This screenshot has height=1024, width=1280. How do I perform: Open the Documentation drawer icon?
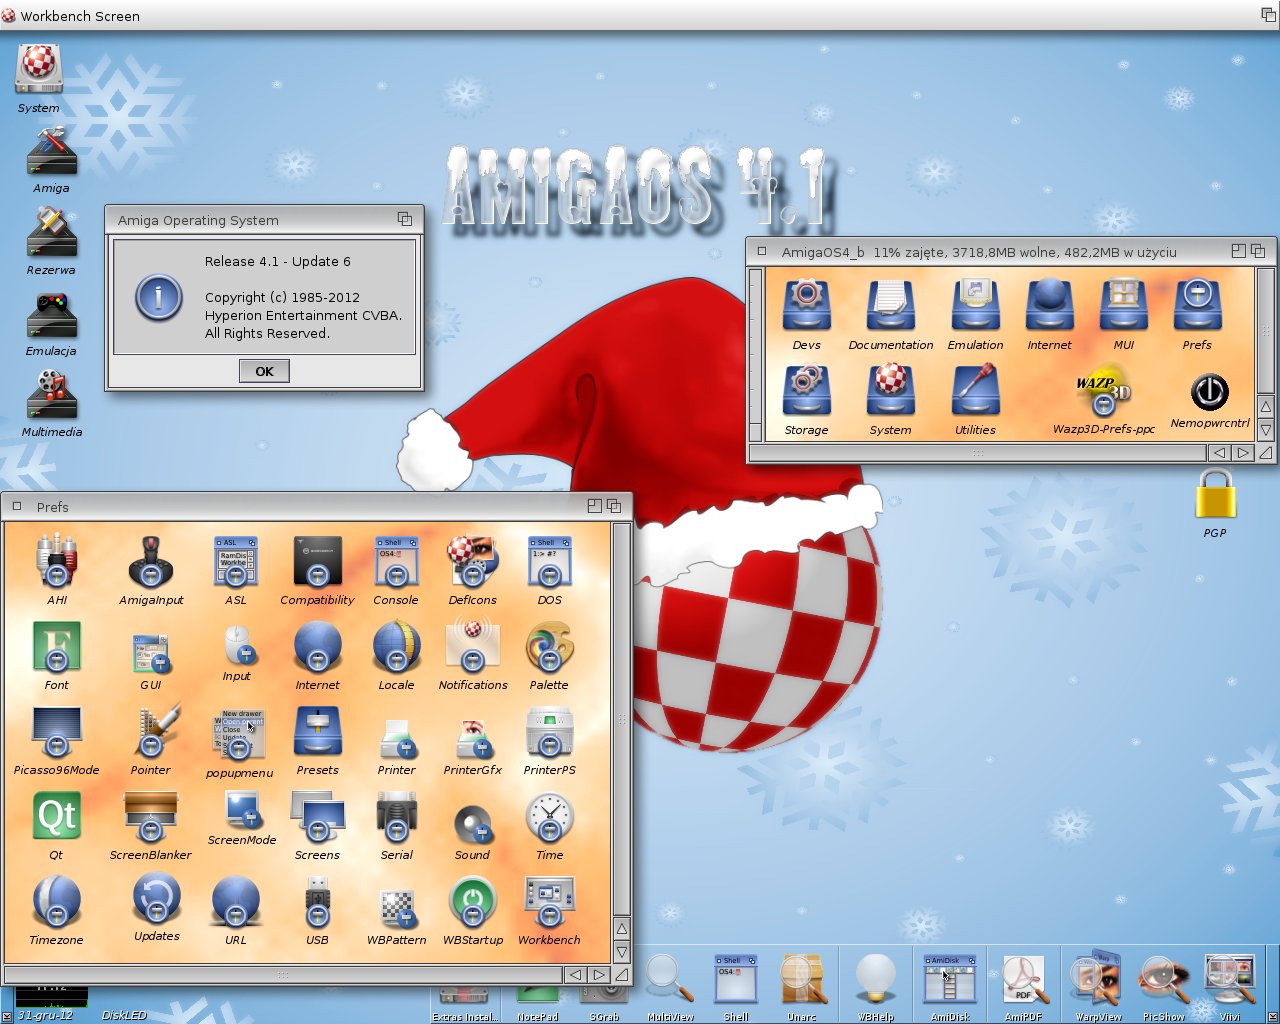(890, 305)
